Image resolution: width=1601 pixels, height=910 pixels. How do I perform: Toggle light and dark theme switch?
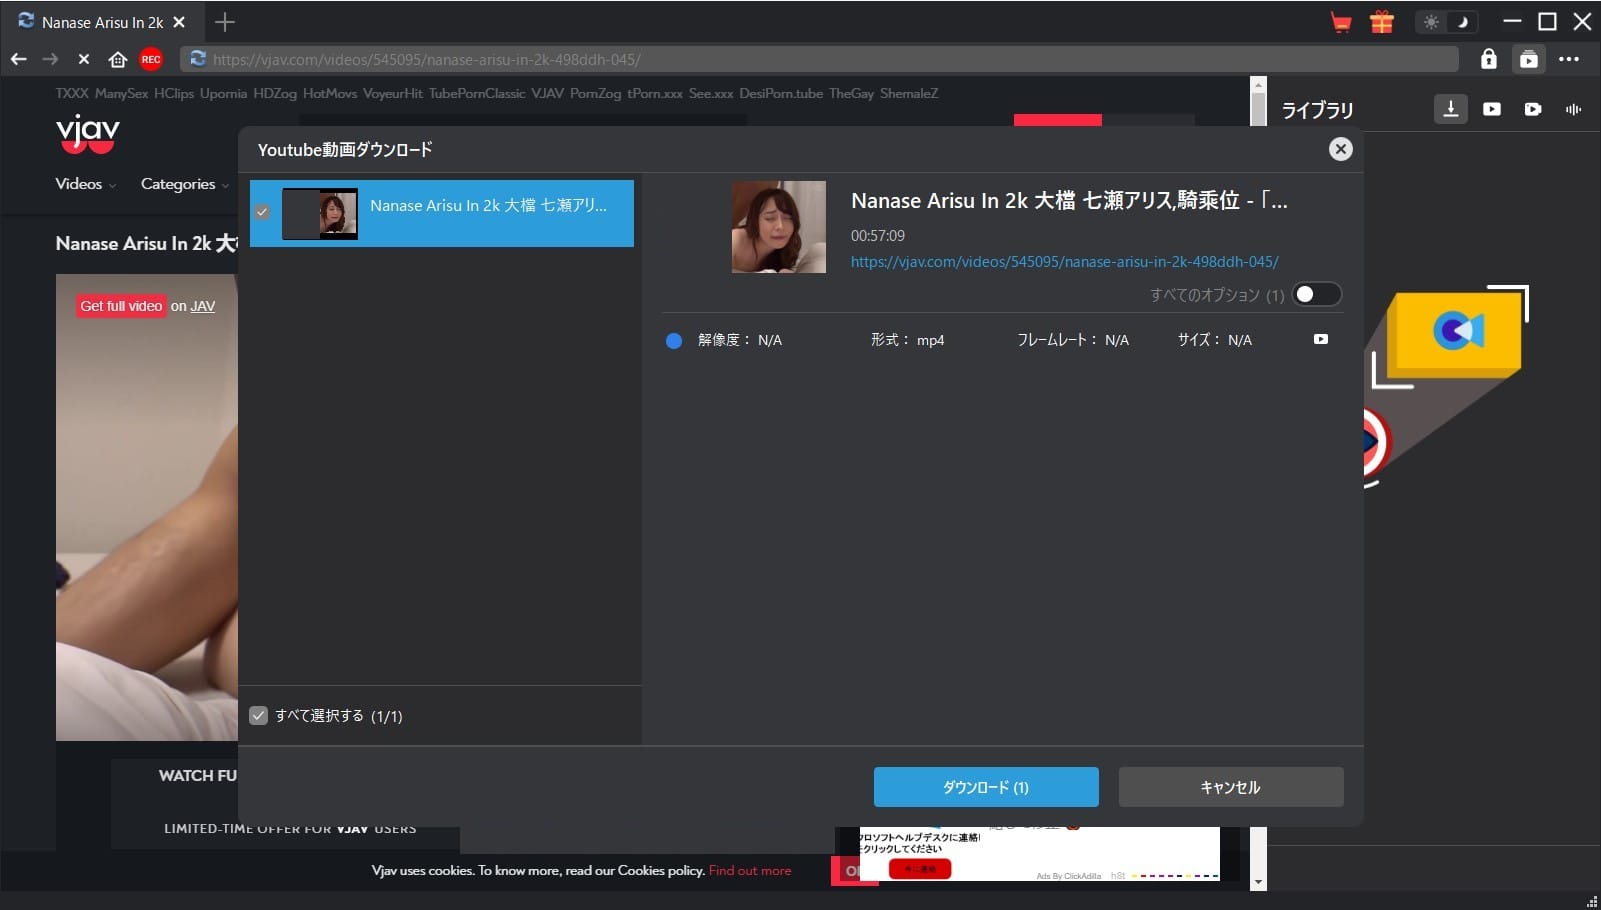1447,22
